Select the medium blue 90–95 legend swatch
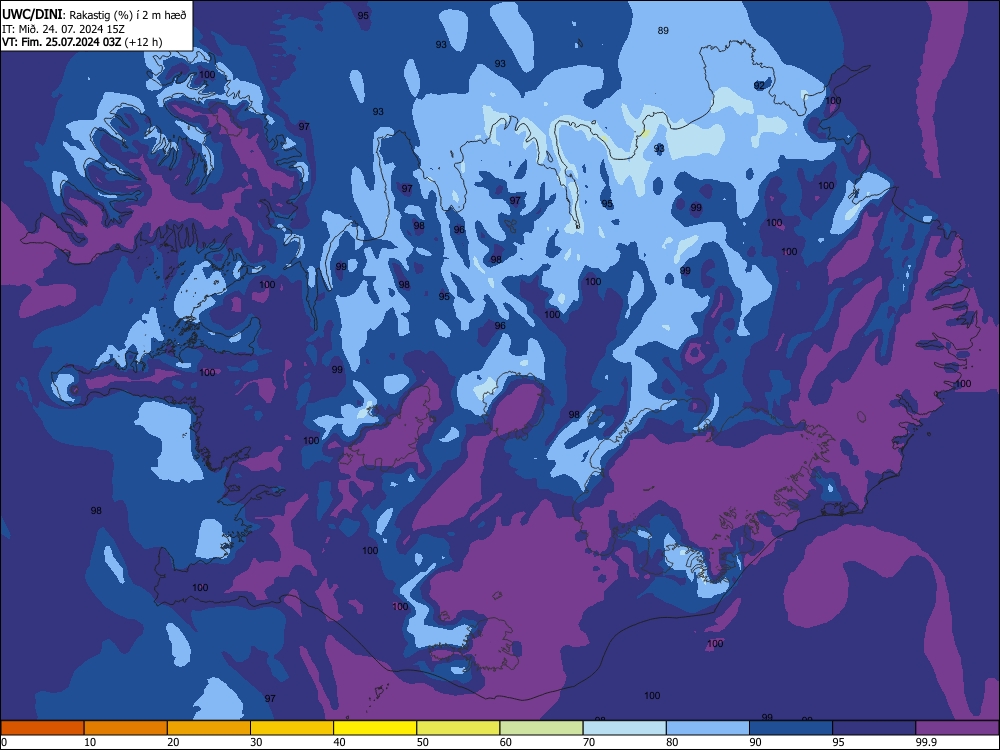This screenshot has width=1000, height=750. 791,728
